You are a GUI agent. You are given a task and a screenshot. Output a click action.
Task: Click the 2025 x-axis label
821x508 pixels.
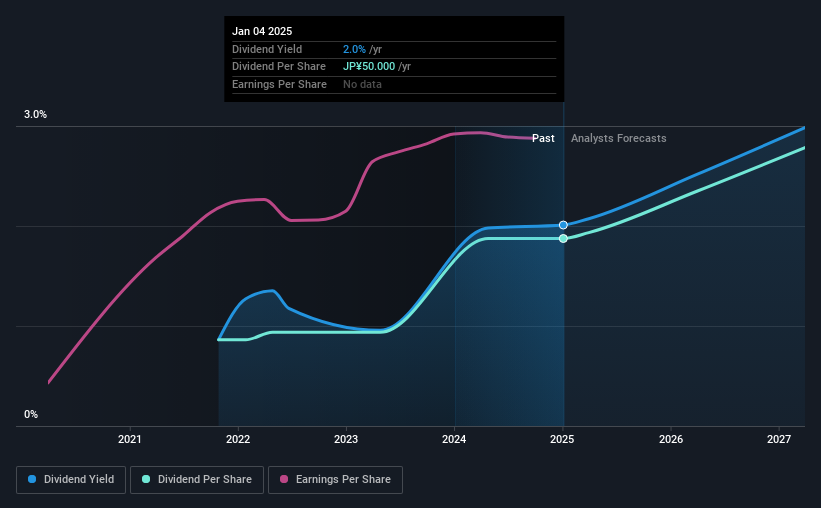(562, 439)
